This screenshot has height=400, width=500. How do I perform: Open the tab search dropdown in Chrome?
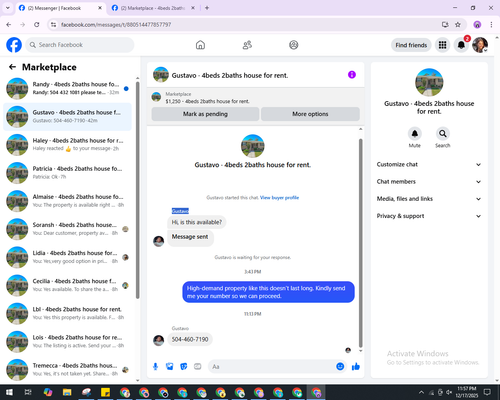[7, 8]
